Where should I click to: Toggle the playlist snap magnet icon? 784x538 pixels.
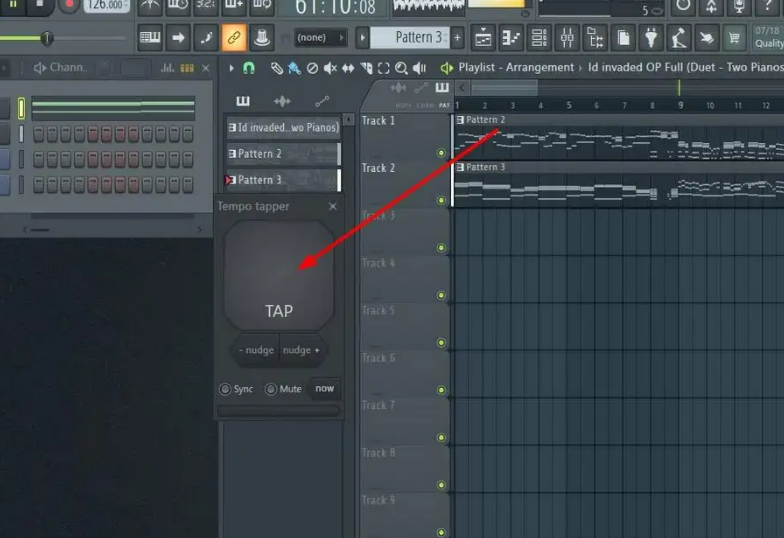(x=248, y=68)
